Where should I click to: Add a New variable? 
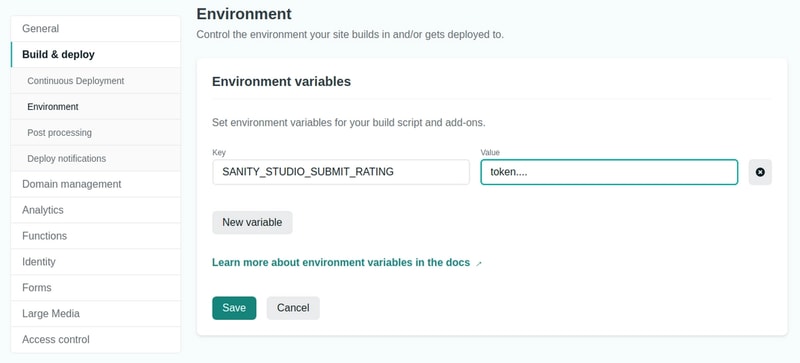252,223
